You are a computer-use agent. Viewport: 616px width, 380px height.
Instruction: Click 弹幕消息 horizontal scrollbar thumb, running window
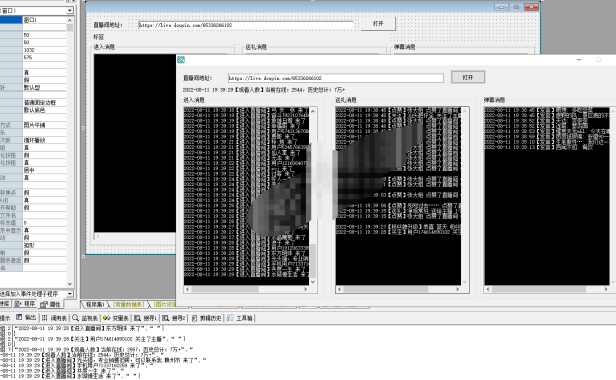click(539, 289)
